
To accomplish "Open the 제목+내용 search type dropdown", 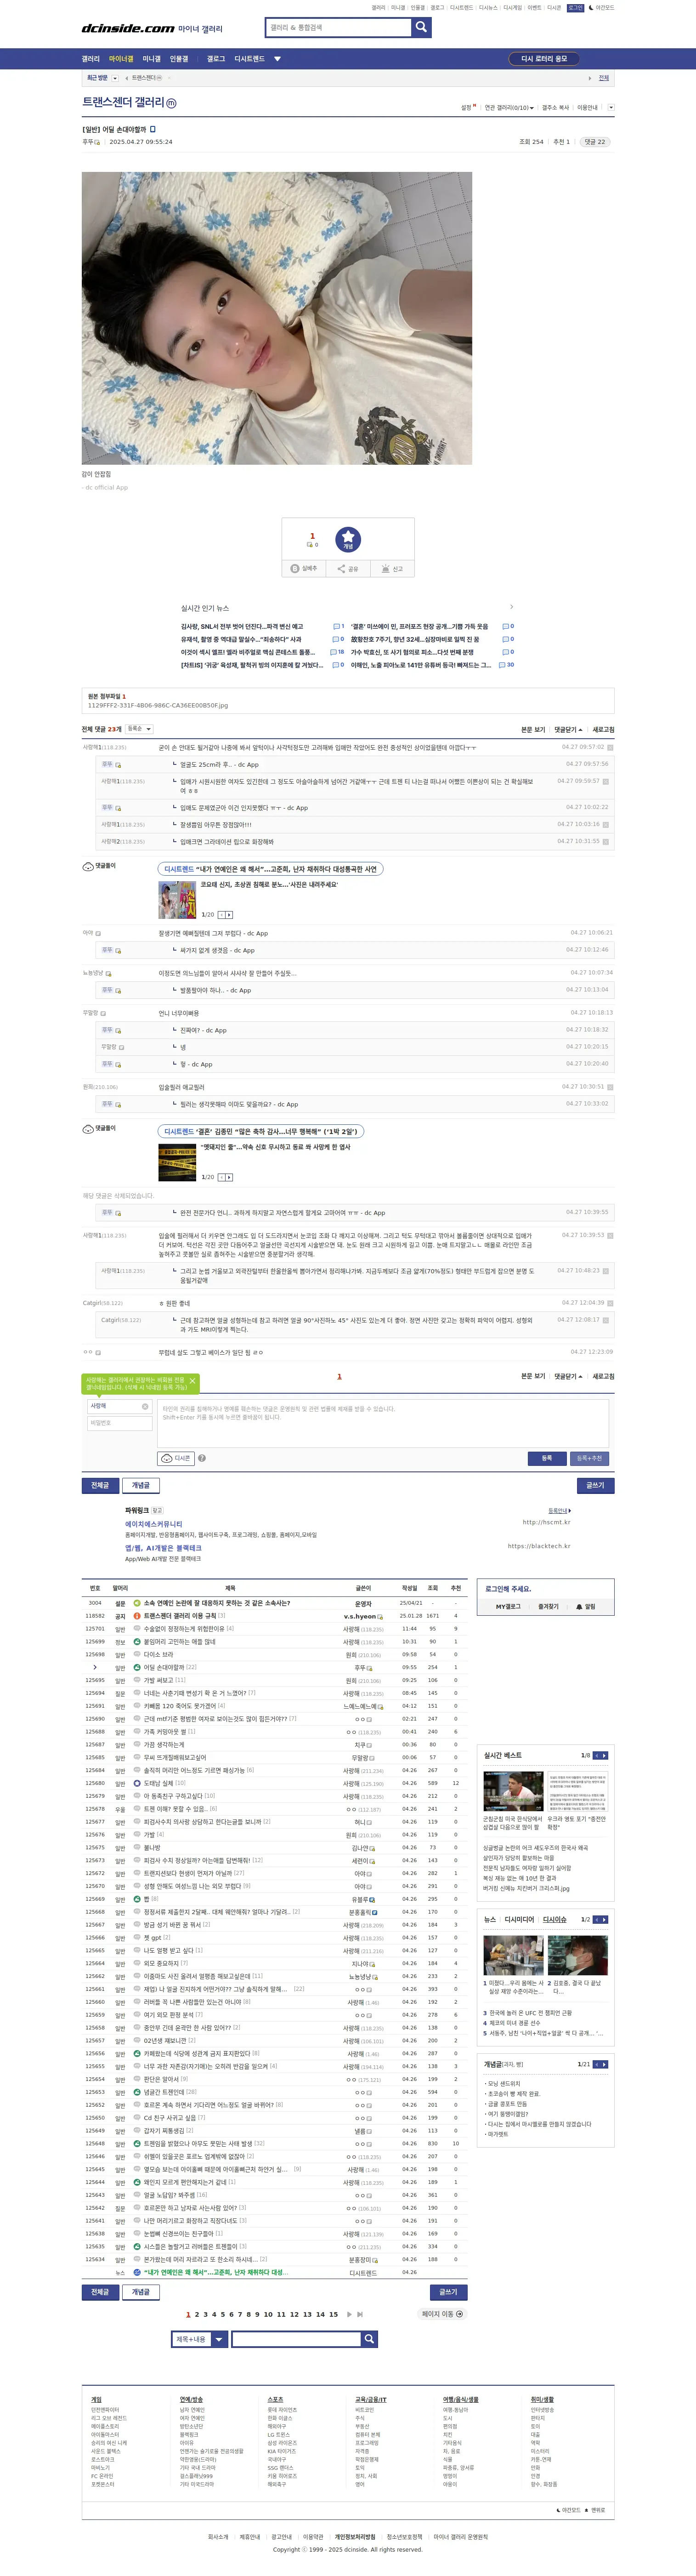I will pyautogui.click(x=200, y=2339).
